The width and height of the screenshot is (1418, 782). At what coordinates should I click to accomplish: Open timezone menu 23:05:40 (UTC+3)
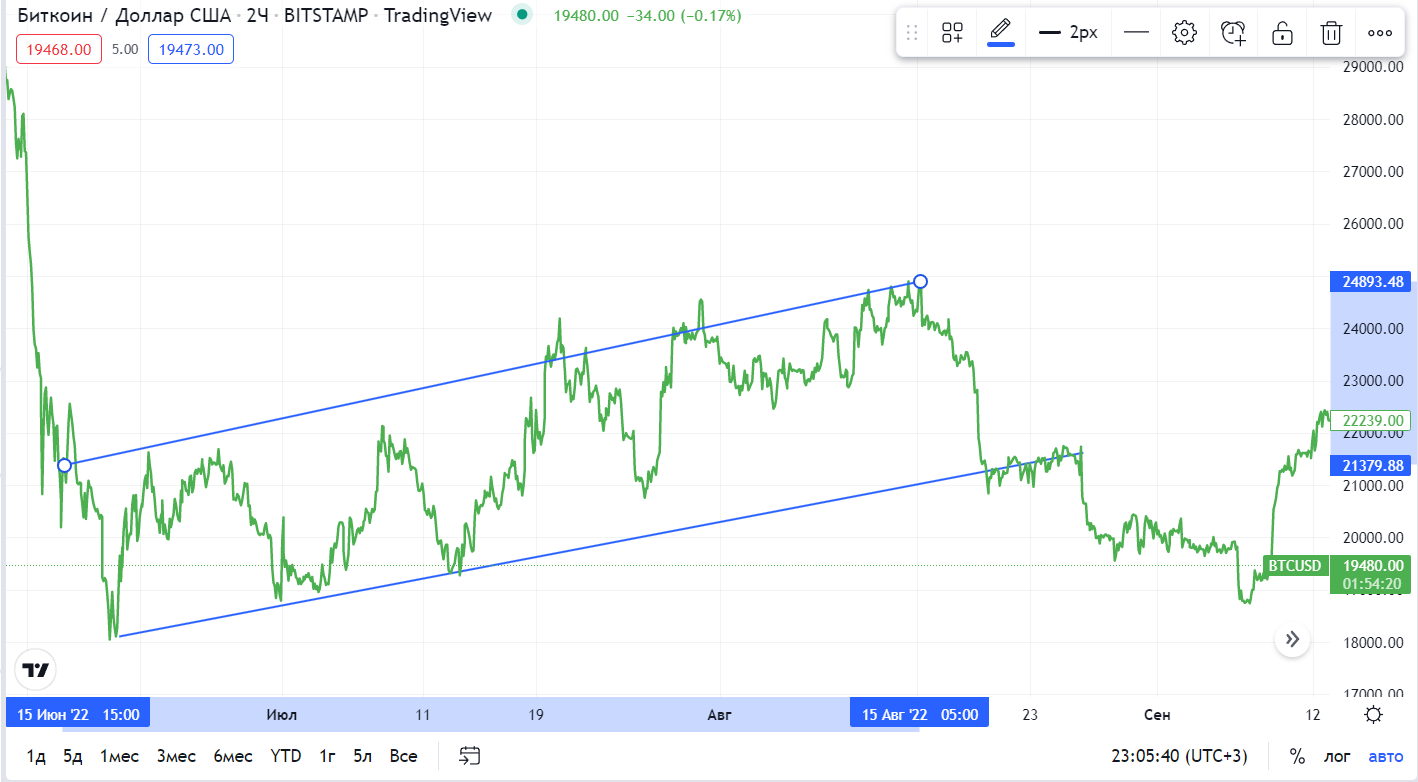(1182, 756)
